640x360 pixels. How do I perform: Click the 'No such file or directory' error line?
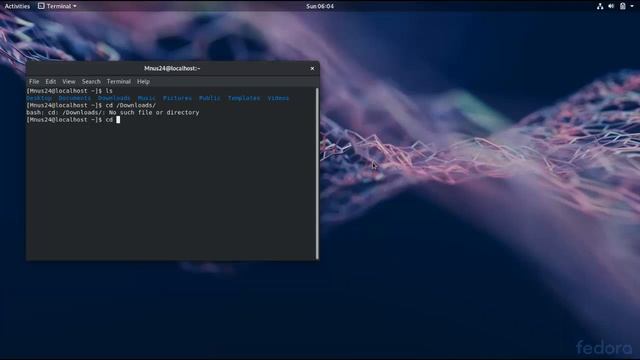click(113, 113)
